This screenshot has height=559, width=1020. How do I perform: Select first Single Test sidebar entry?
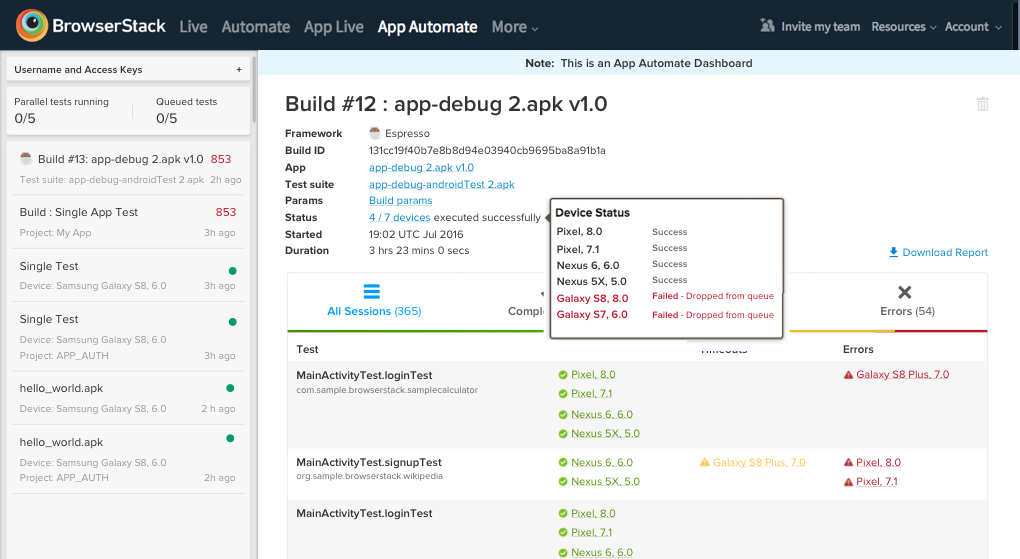coord(128,275)
